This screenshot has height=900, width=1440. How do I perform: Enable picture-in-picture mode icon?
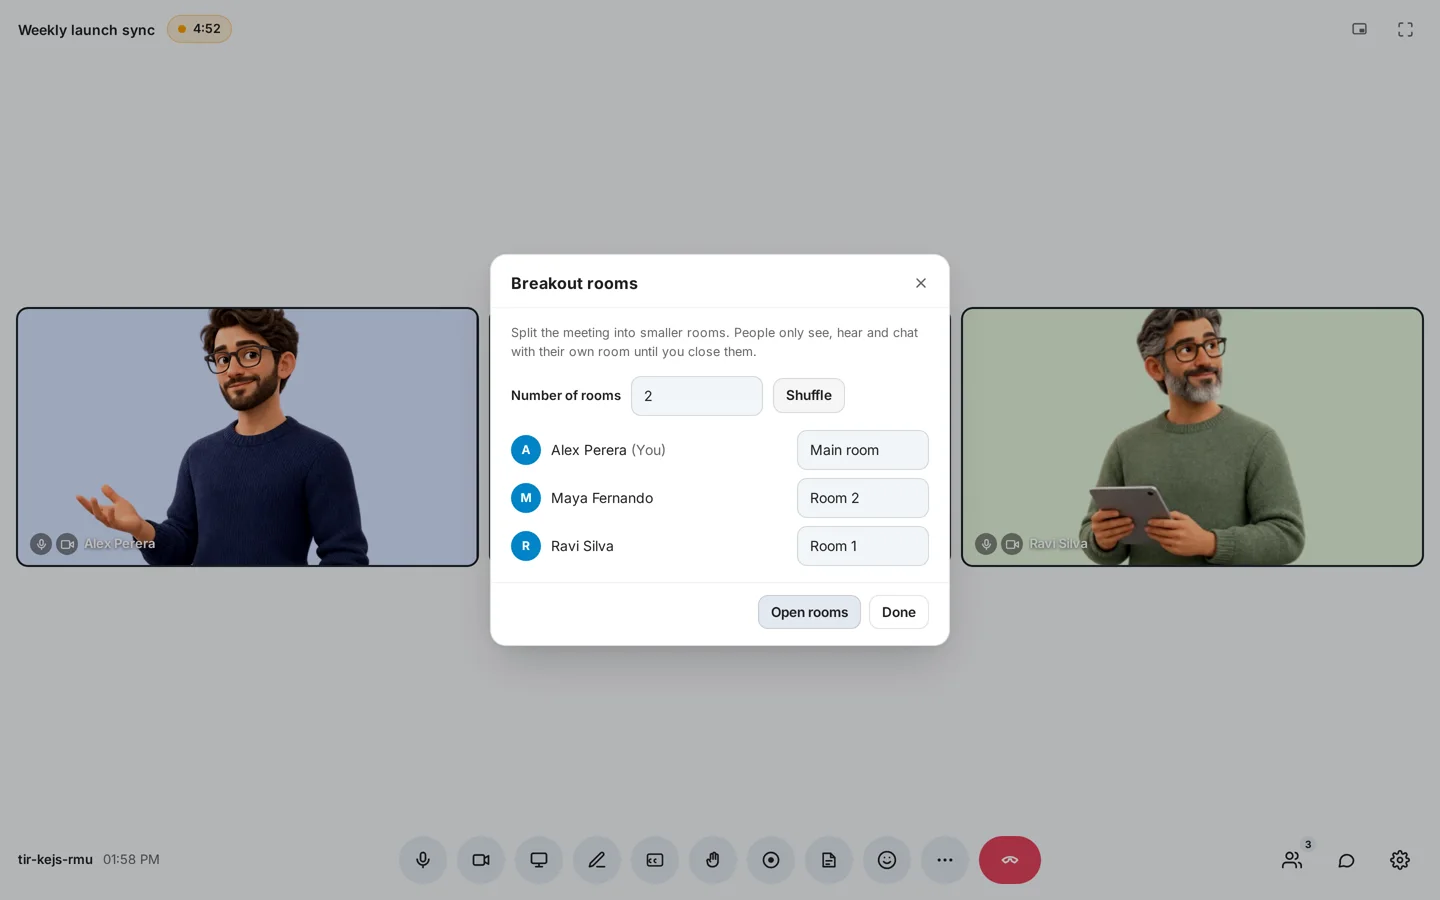coord(1359,29)
